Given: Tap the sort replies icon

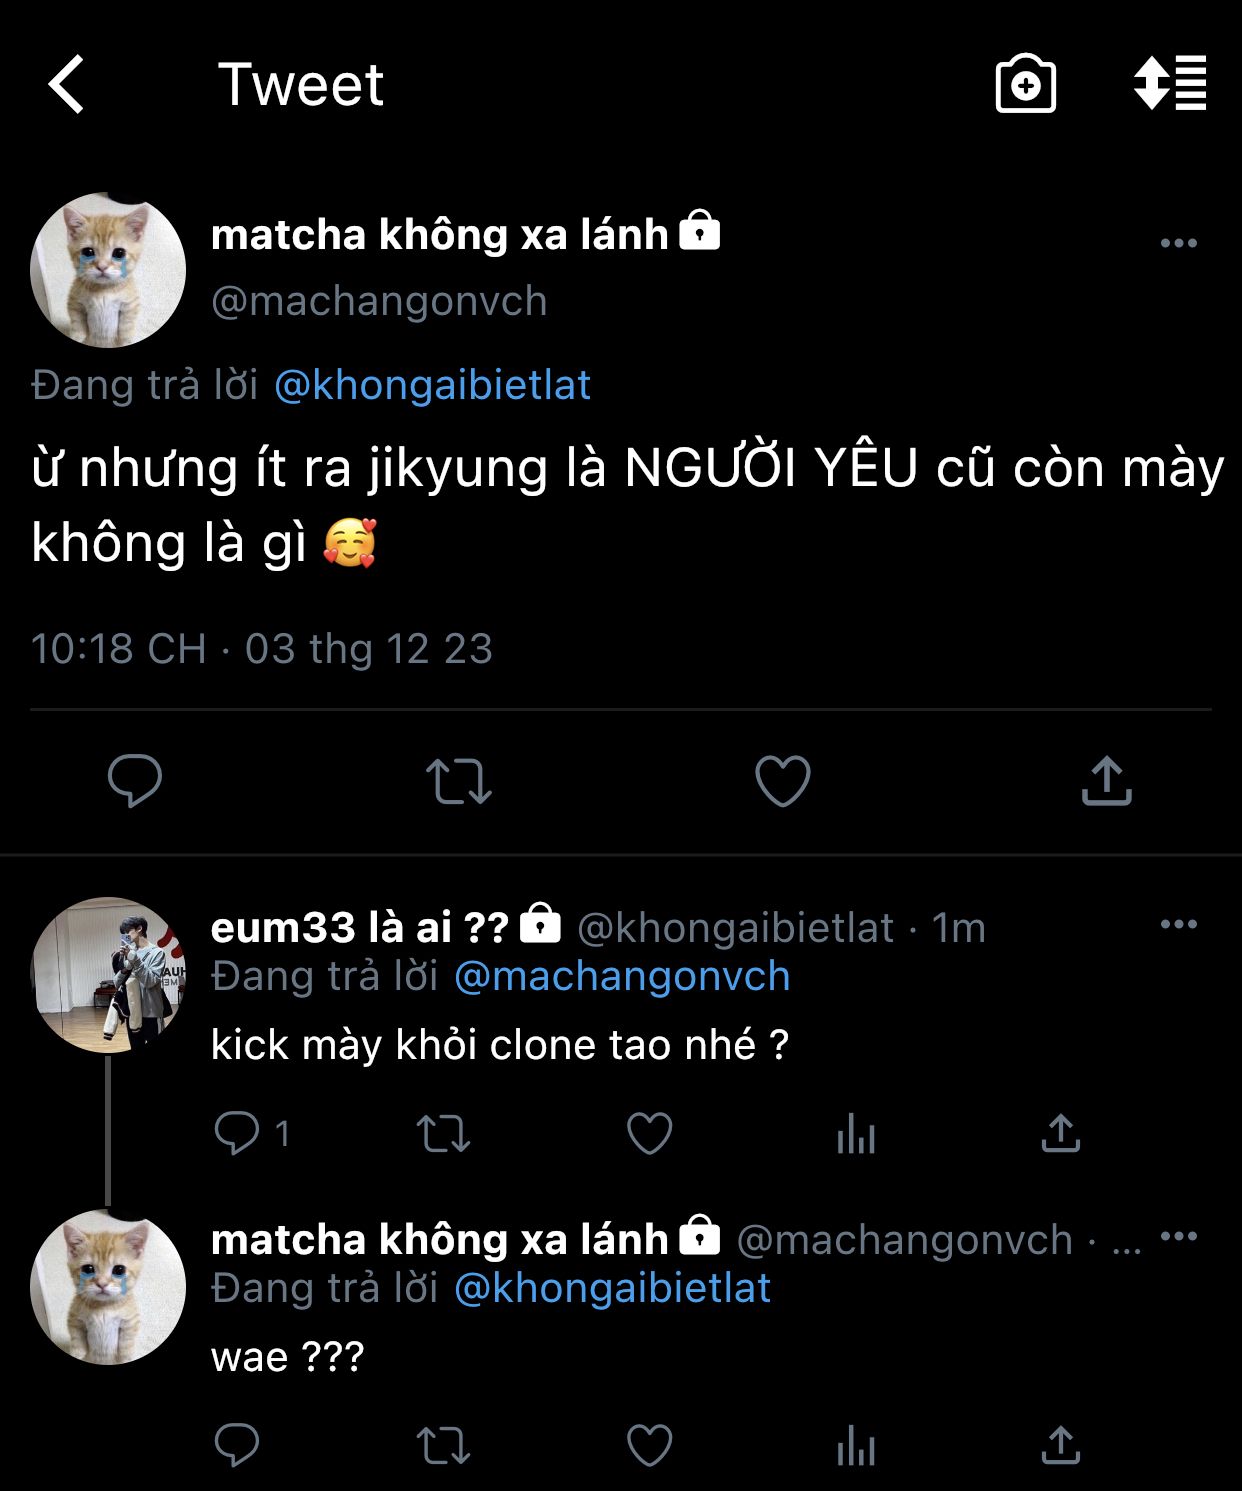Looking at the screenshot, I should [x=1169, y=83].
